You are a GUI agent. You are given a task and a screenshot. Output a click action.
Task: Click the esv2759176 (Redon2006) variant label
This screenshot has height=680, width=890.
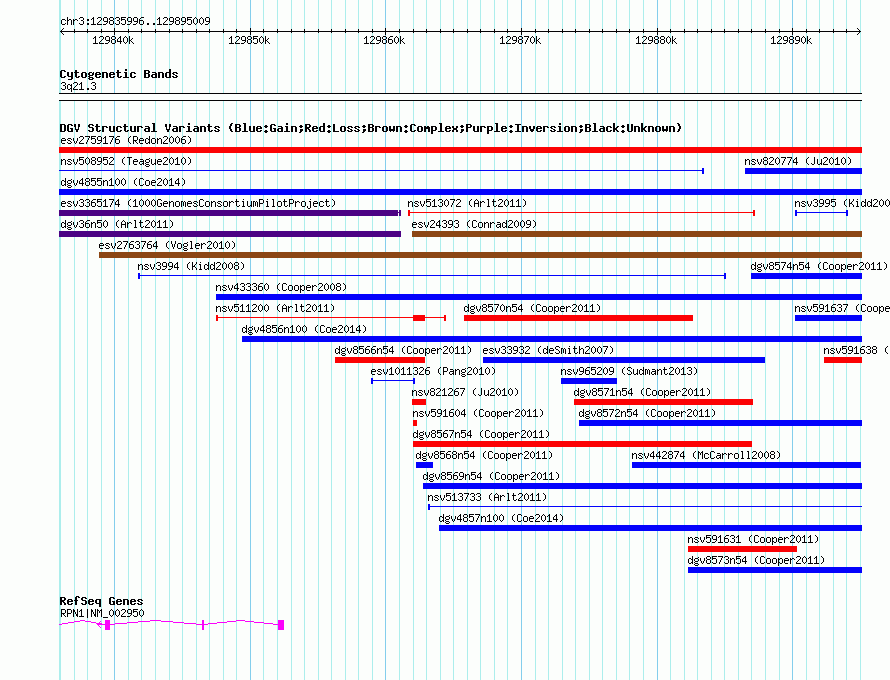point(126,140)
